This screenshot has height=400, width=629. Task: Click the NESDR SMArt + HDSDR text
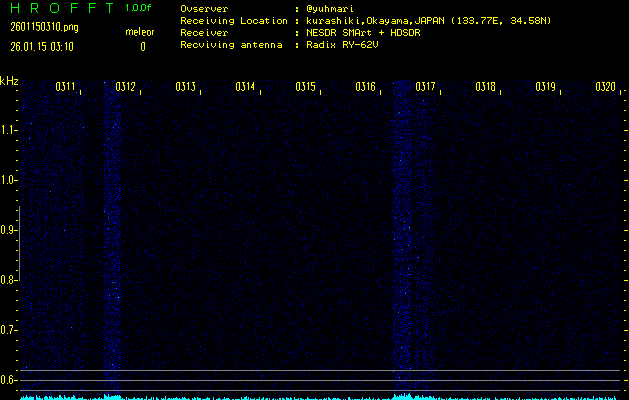pos(363,33)
